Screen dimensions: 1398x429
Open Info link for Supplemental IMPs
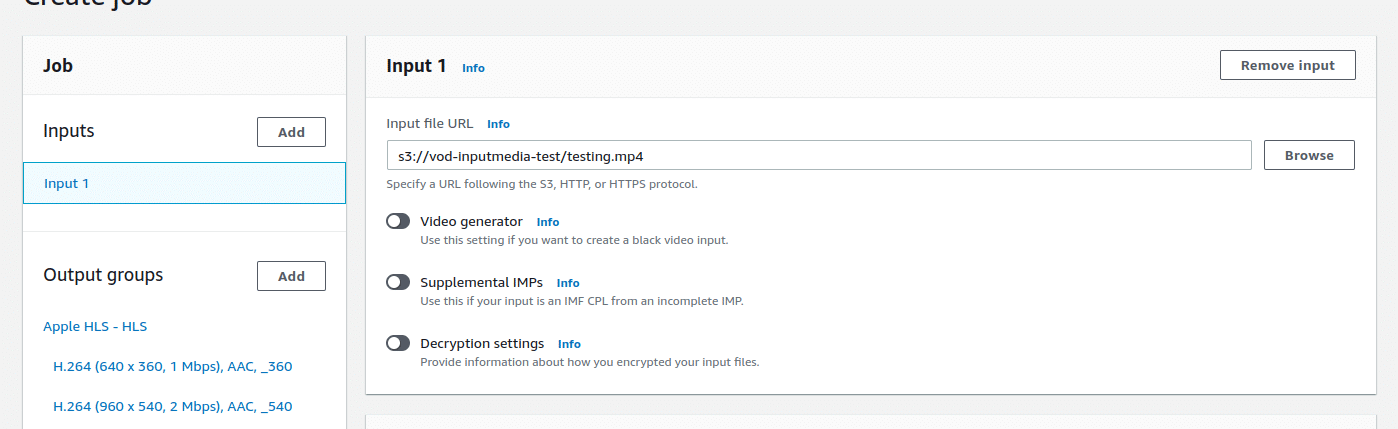[568, 283]
